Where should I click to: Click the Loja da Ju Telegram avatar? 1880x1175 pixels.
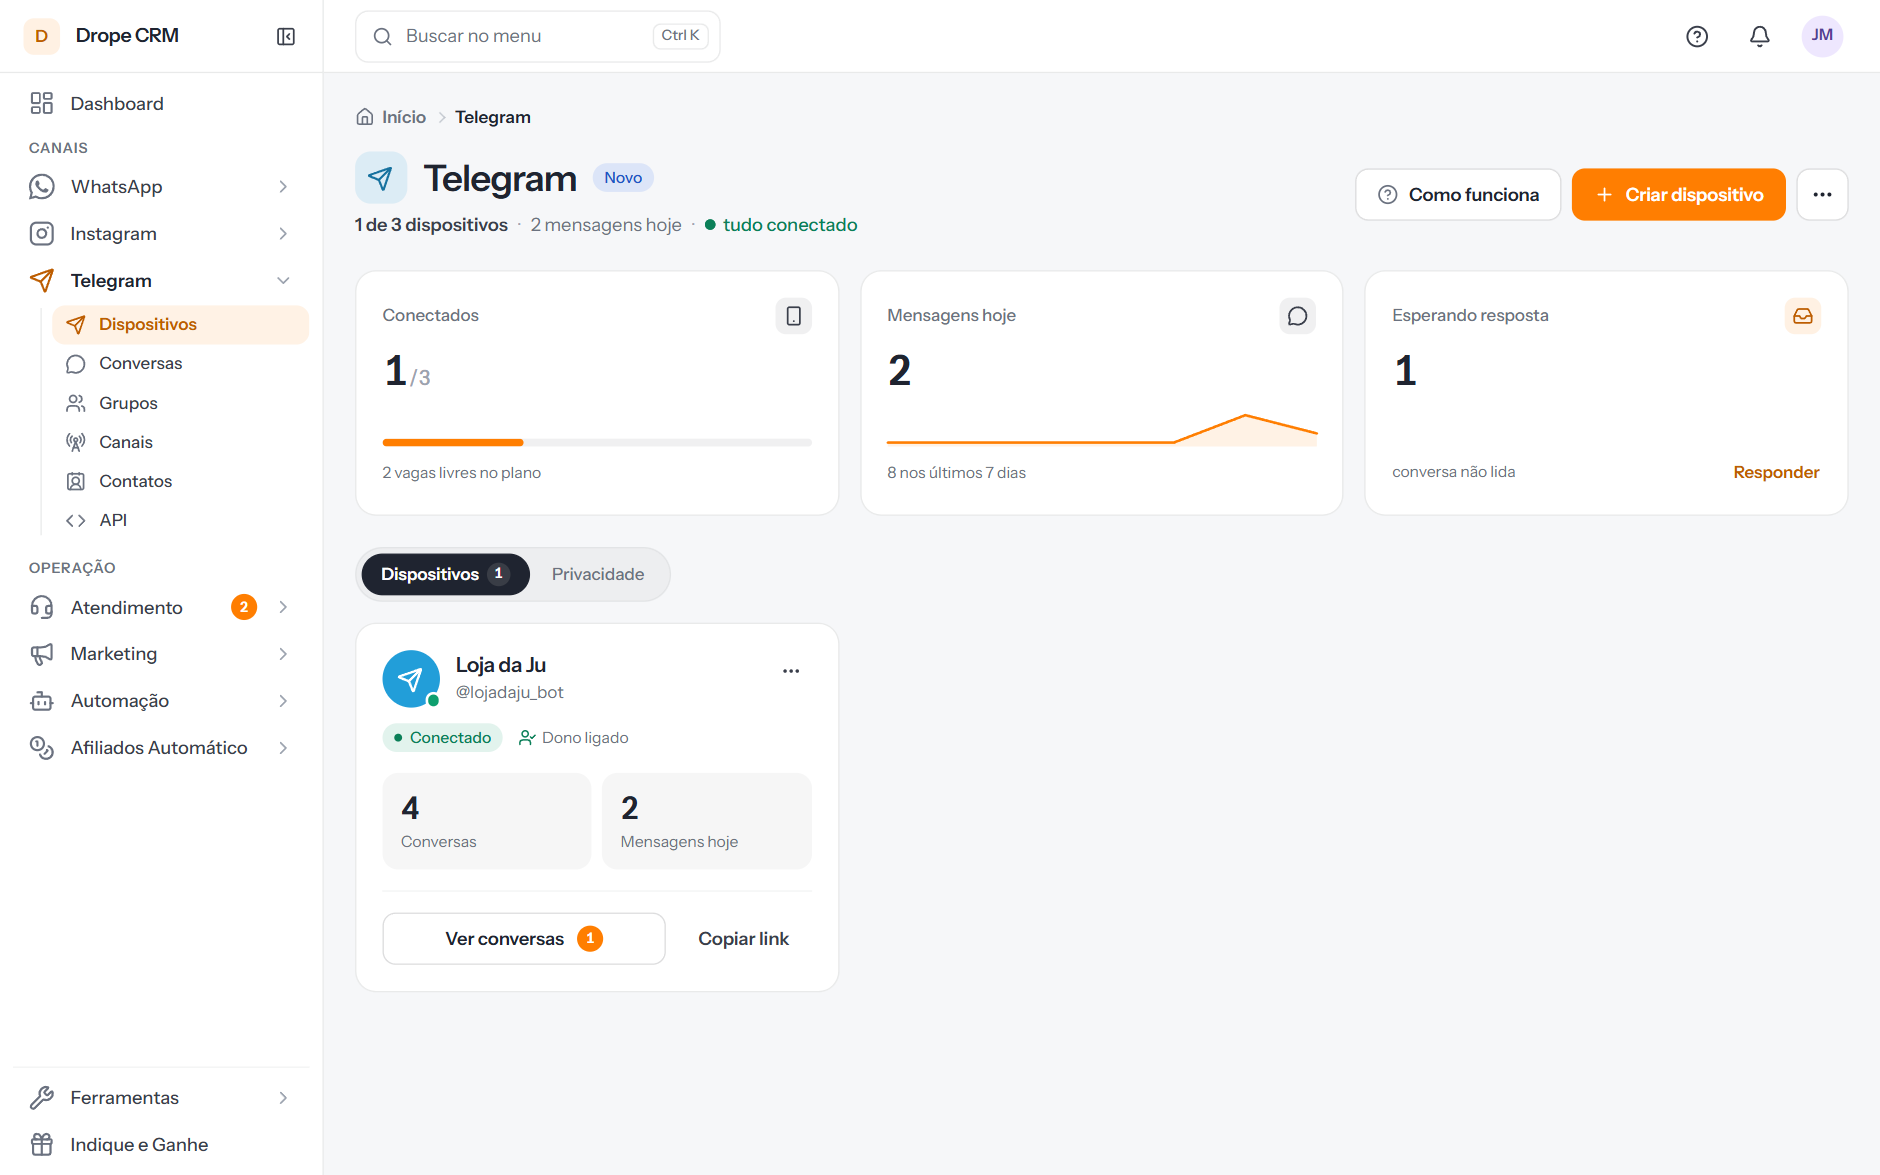click(411, 679)
